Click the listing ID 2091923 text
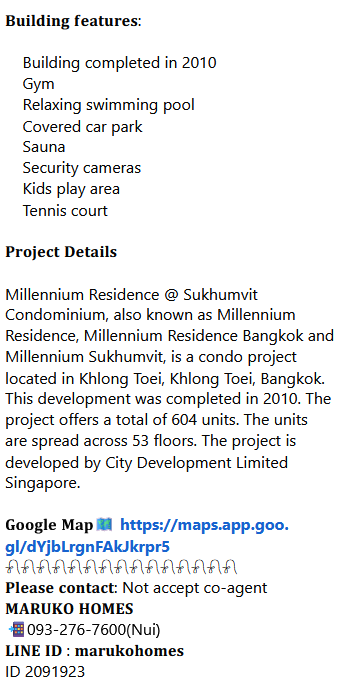This screenshot has width=362, height=686. (45, 672)
